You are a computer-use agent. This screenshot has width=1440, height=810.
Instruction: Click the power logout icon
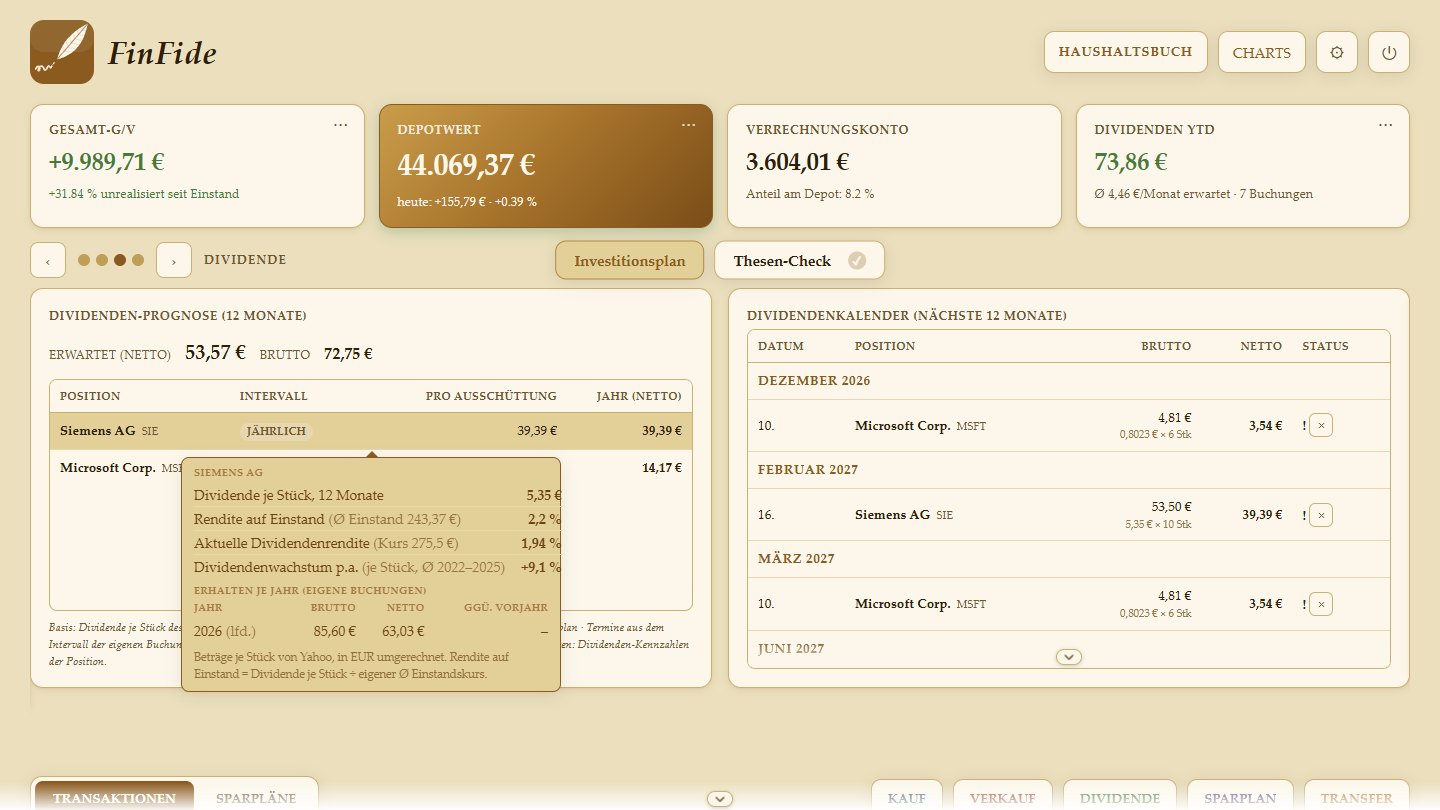(x=1389, y=52)
